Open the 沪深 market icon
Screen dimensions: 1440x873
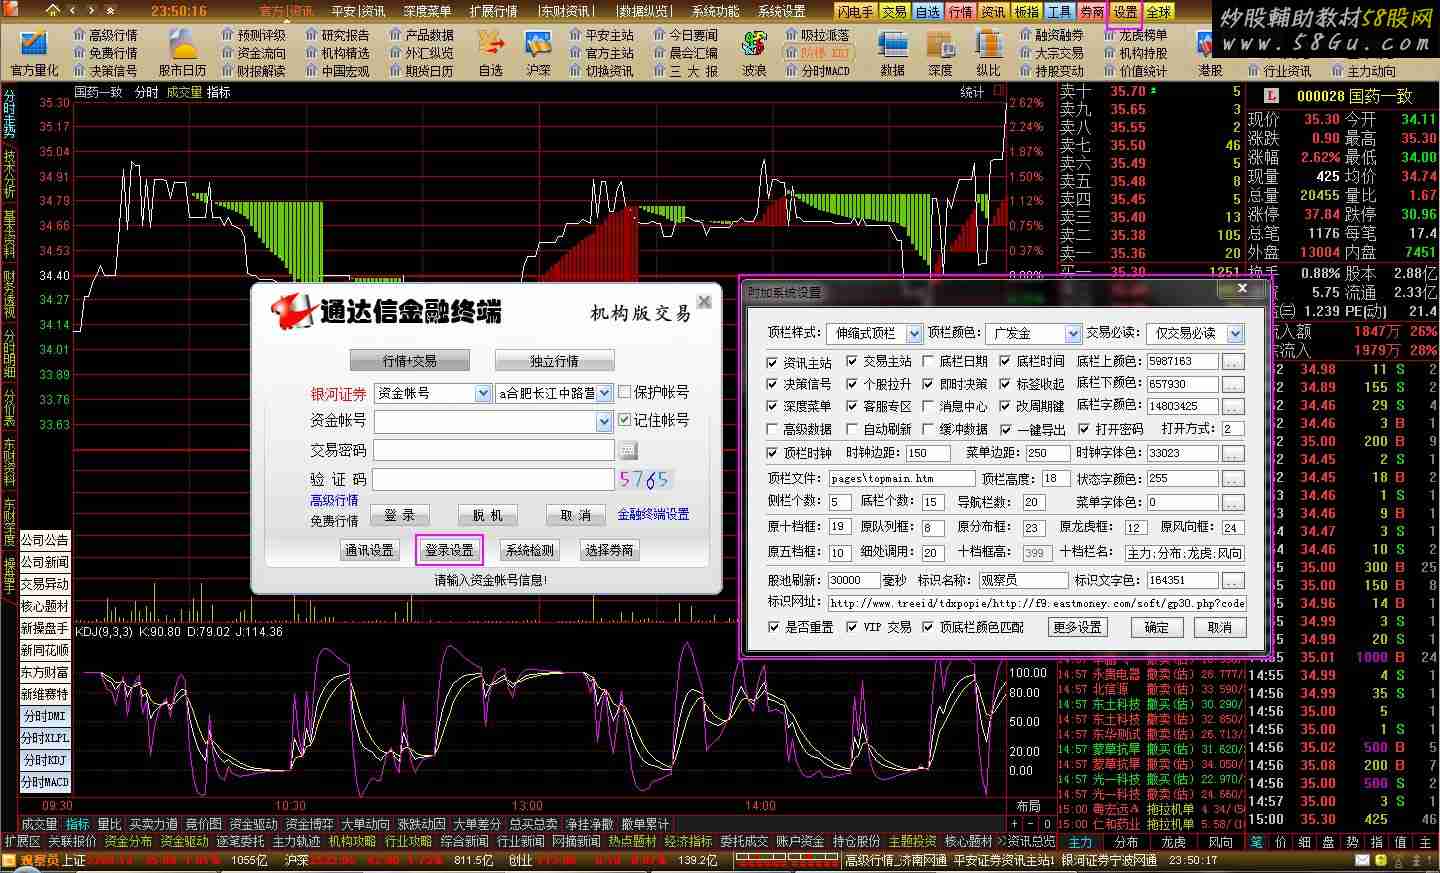tap(539, 52)
